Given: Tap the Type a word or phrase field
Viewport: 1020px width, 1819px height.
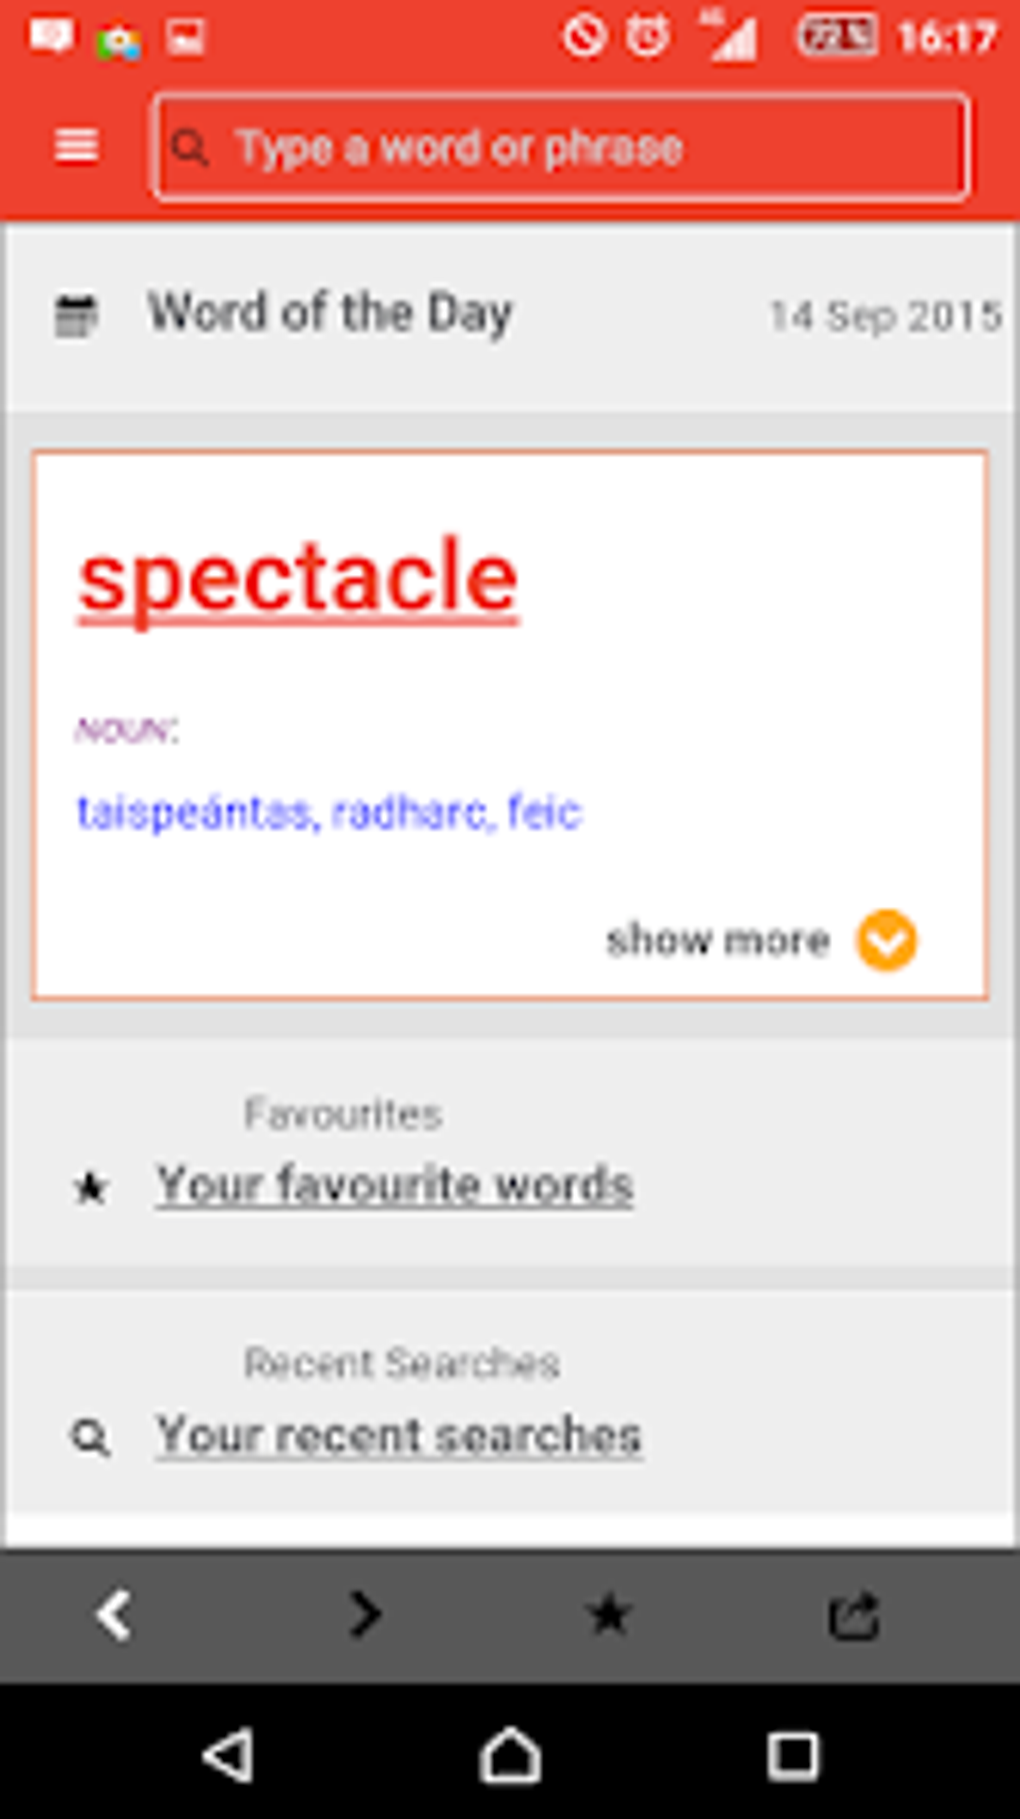Looking at the screenshot, I should click(560, 146).
